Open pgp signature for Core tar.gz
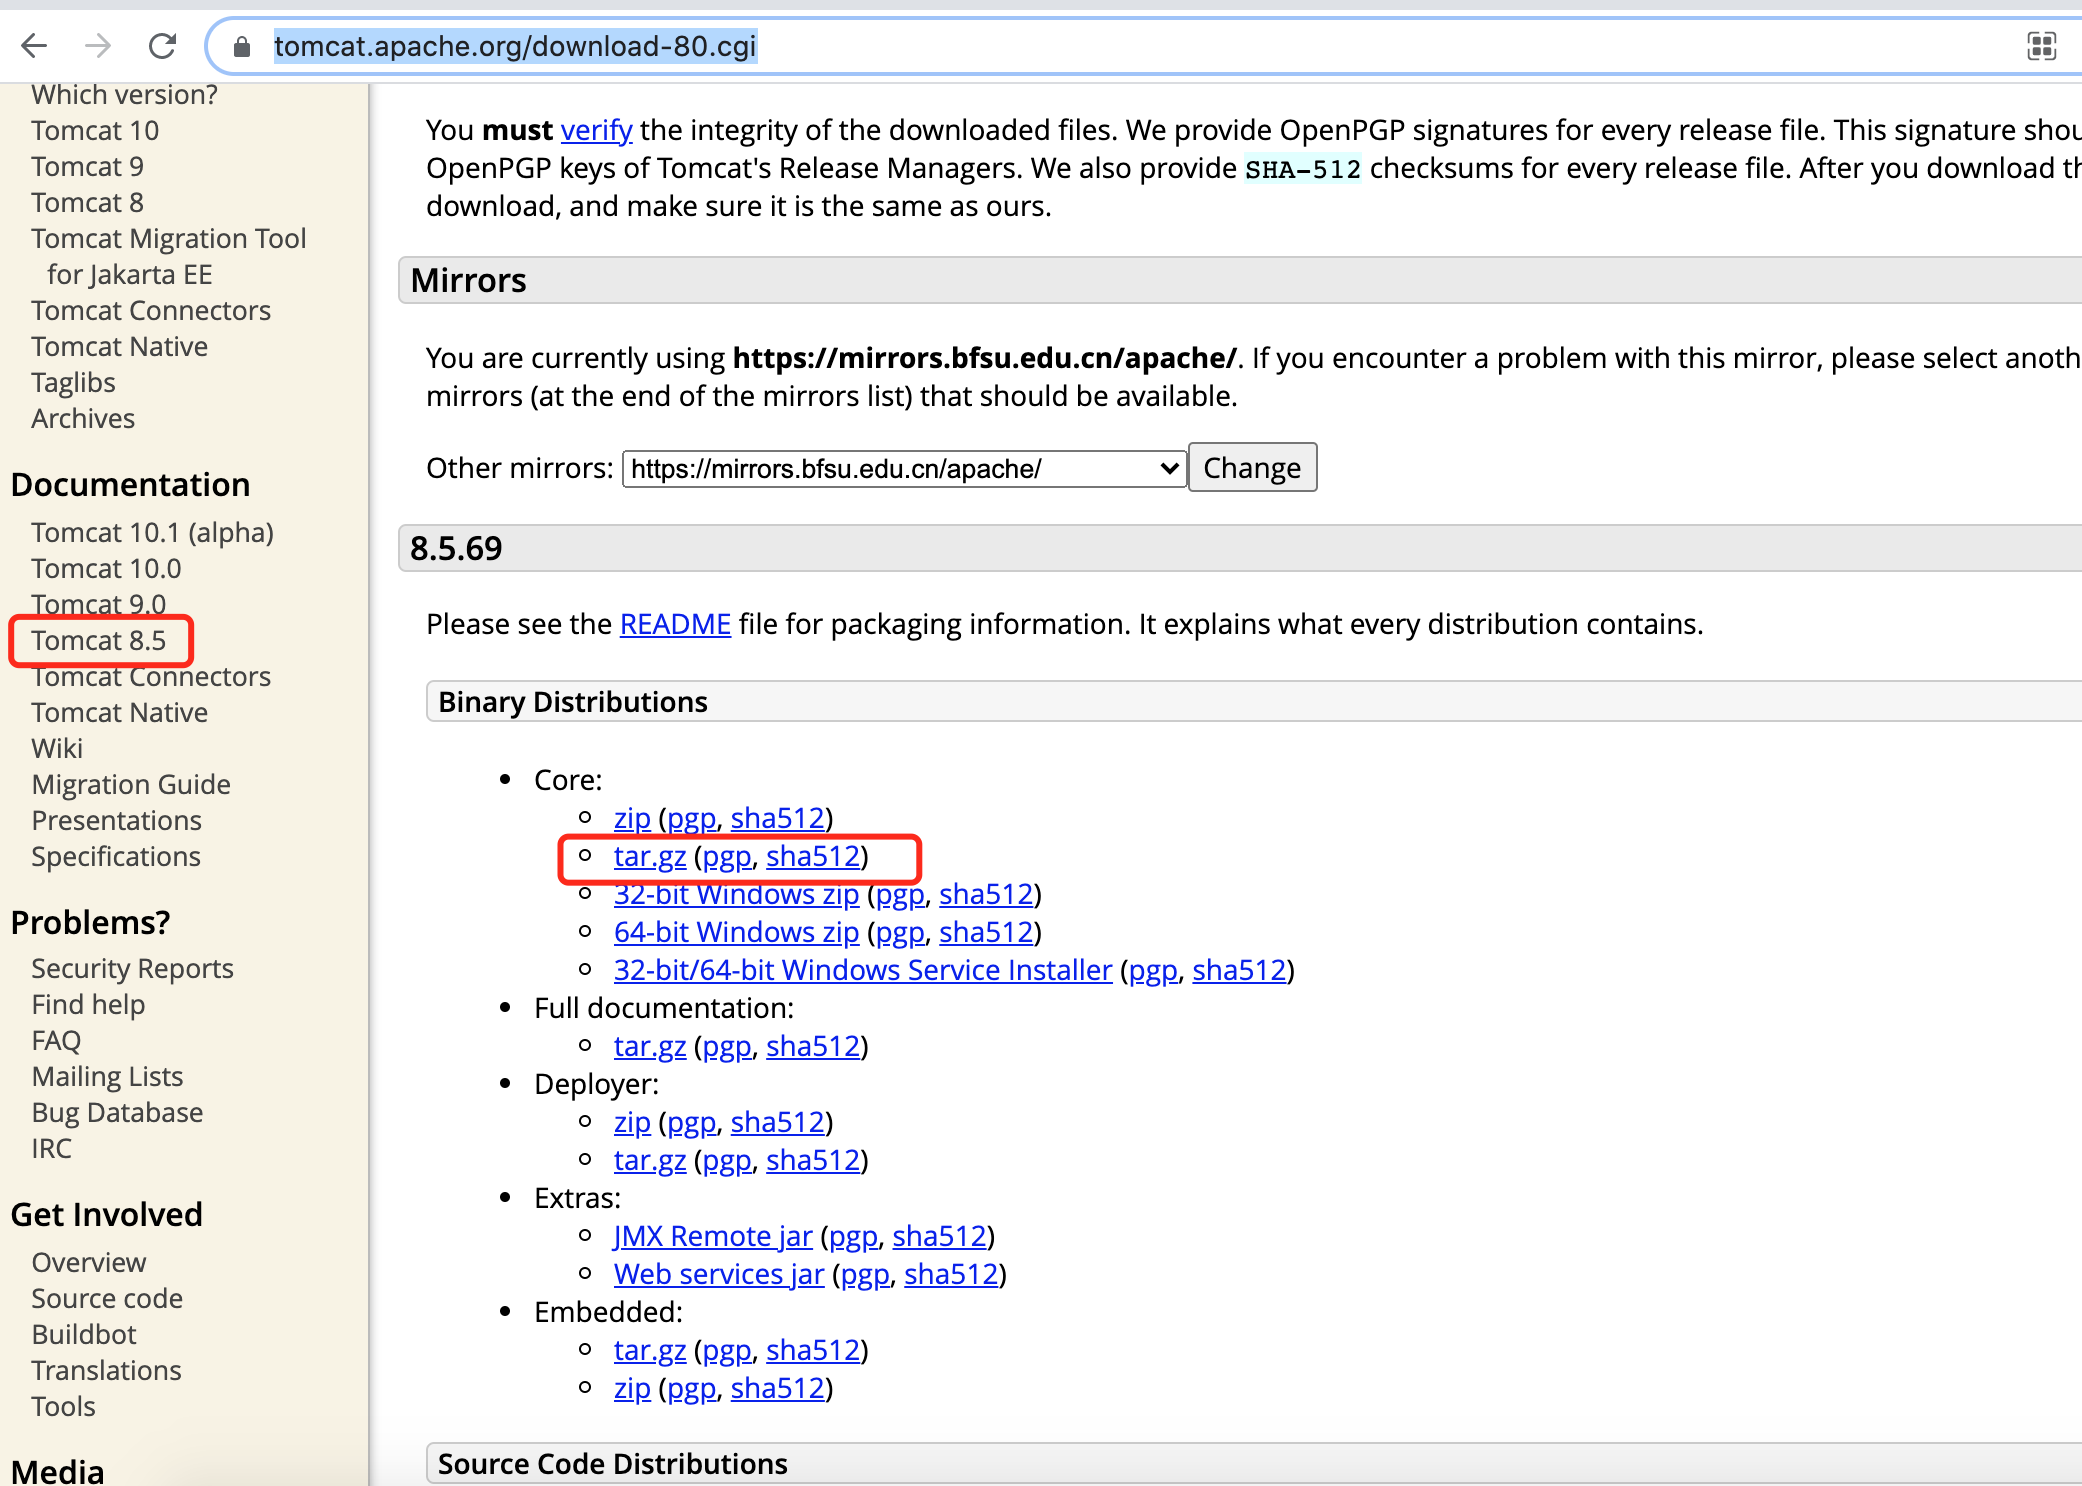Screen dimensions: 2082x1486 (727, 856)
